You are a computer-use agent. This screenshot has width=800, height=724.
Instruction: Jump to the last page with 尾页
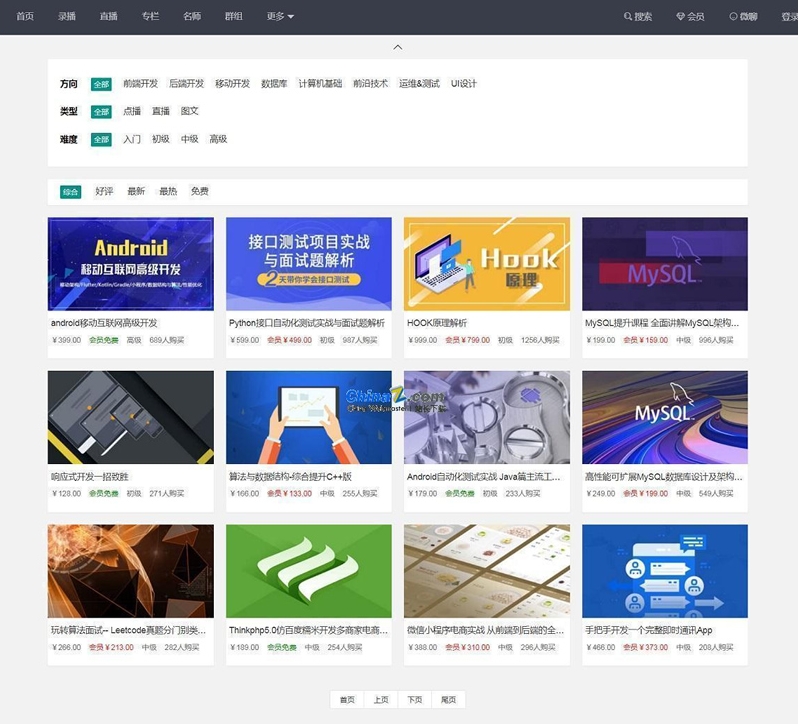(448, 700)
